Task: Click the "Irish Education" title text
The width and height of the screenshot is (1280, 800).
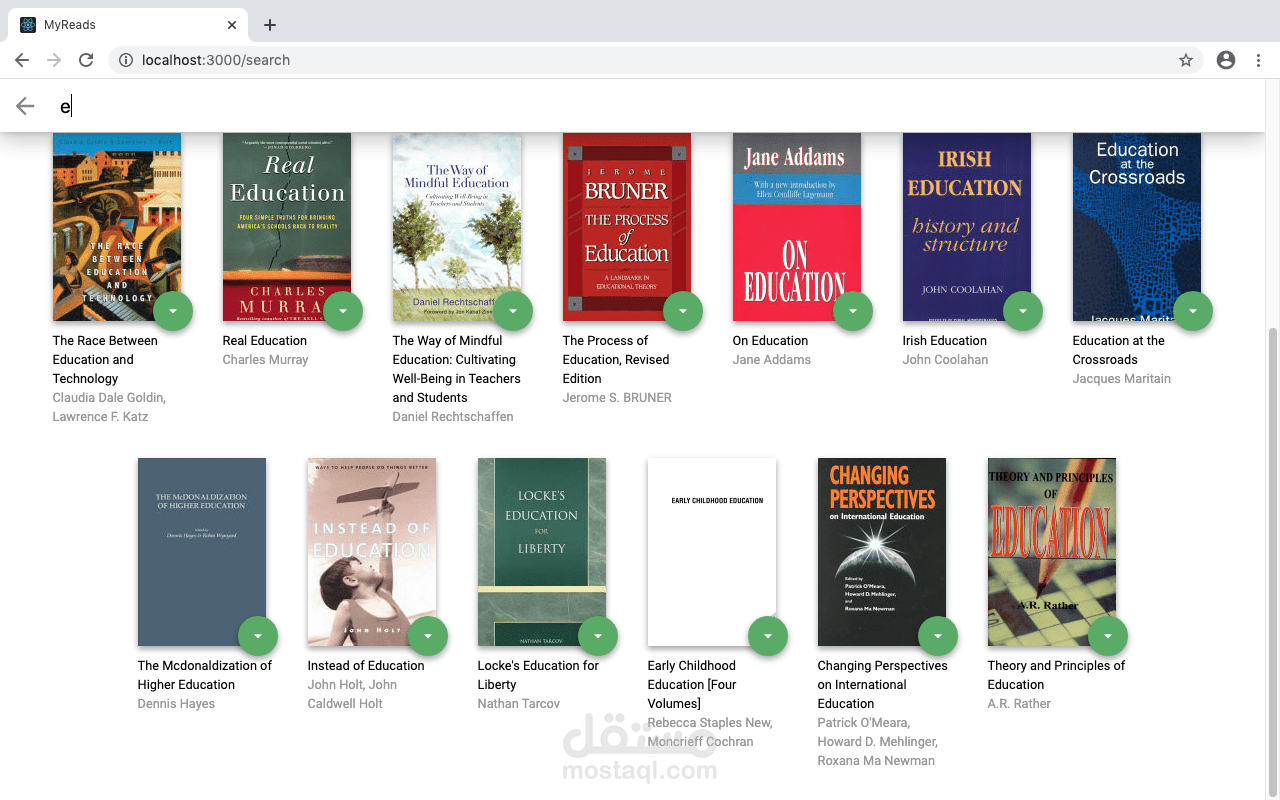Action: (x=945, y=341)
